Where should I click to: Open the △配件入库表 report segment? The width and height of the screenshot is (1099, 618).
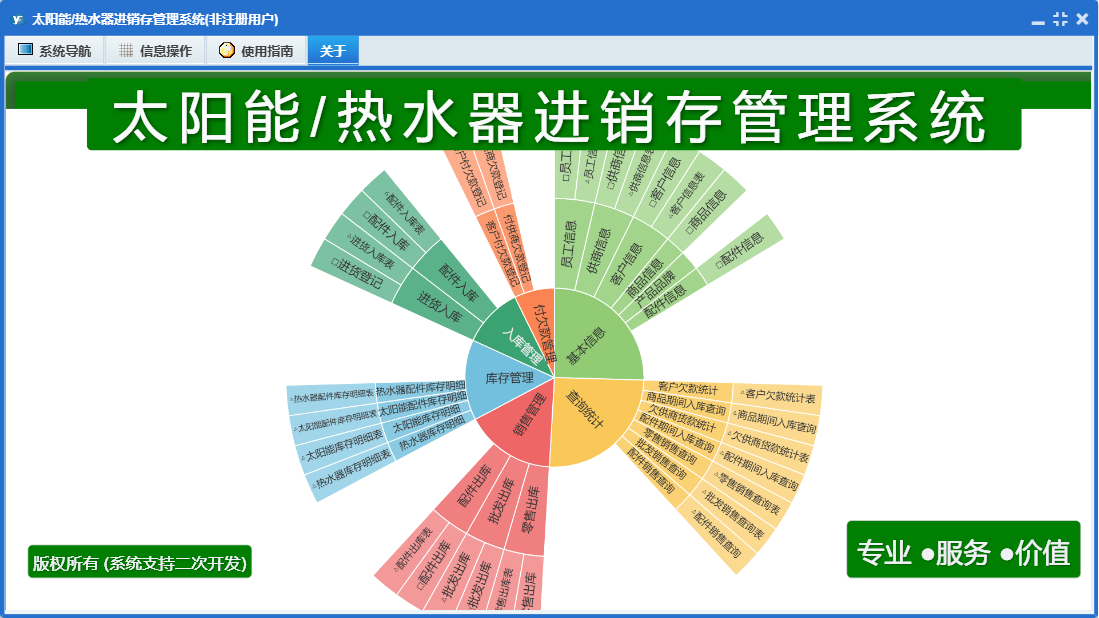(x=404, y=212)
